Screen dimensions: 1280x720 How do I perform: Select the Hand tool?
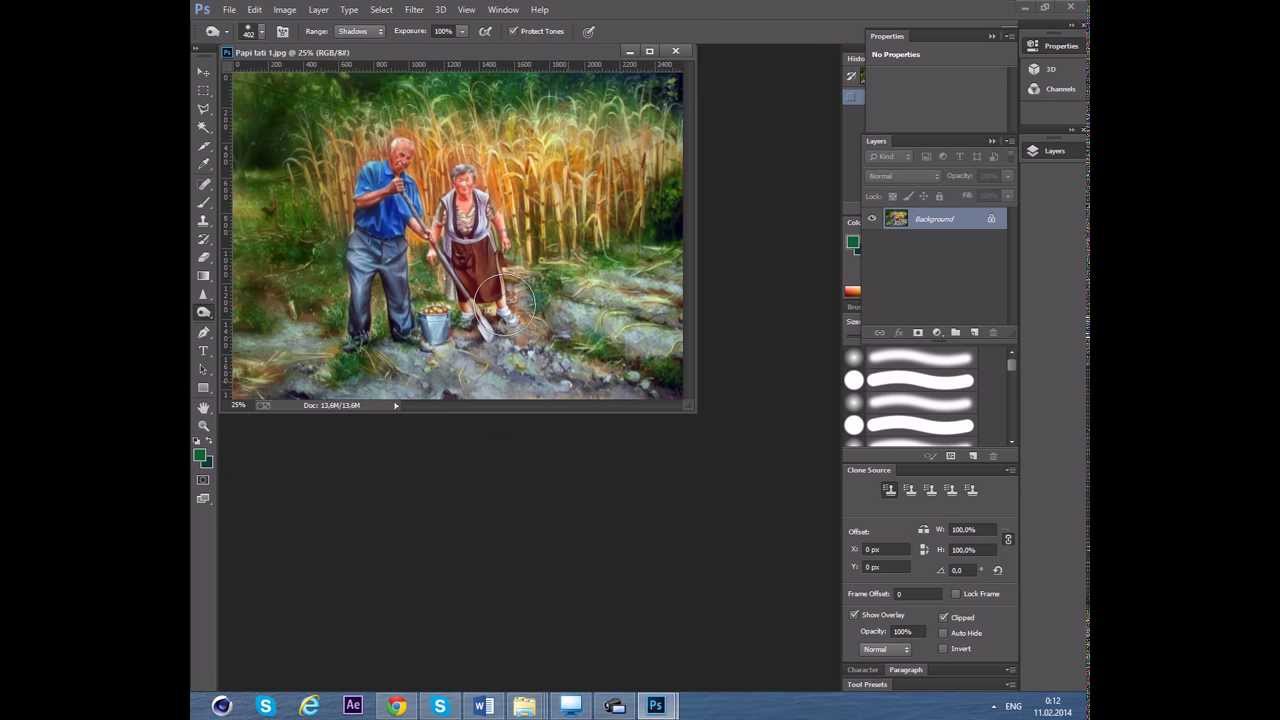(x=204, y=408)
